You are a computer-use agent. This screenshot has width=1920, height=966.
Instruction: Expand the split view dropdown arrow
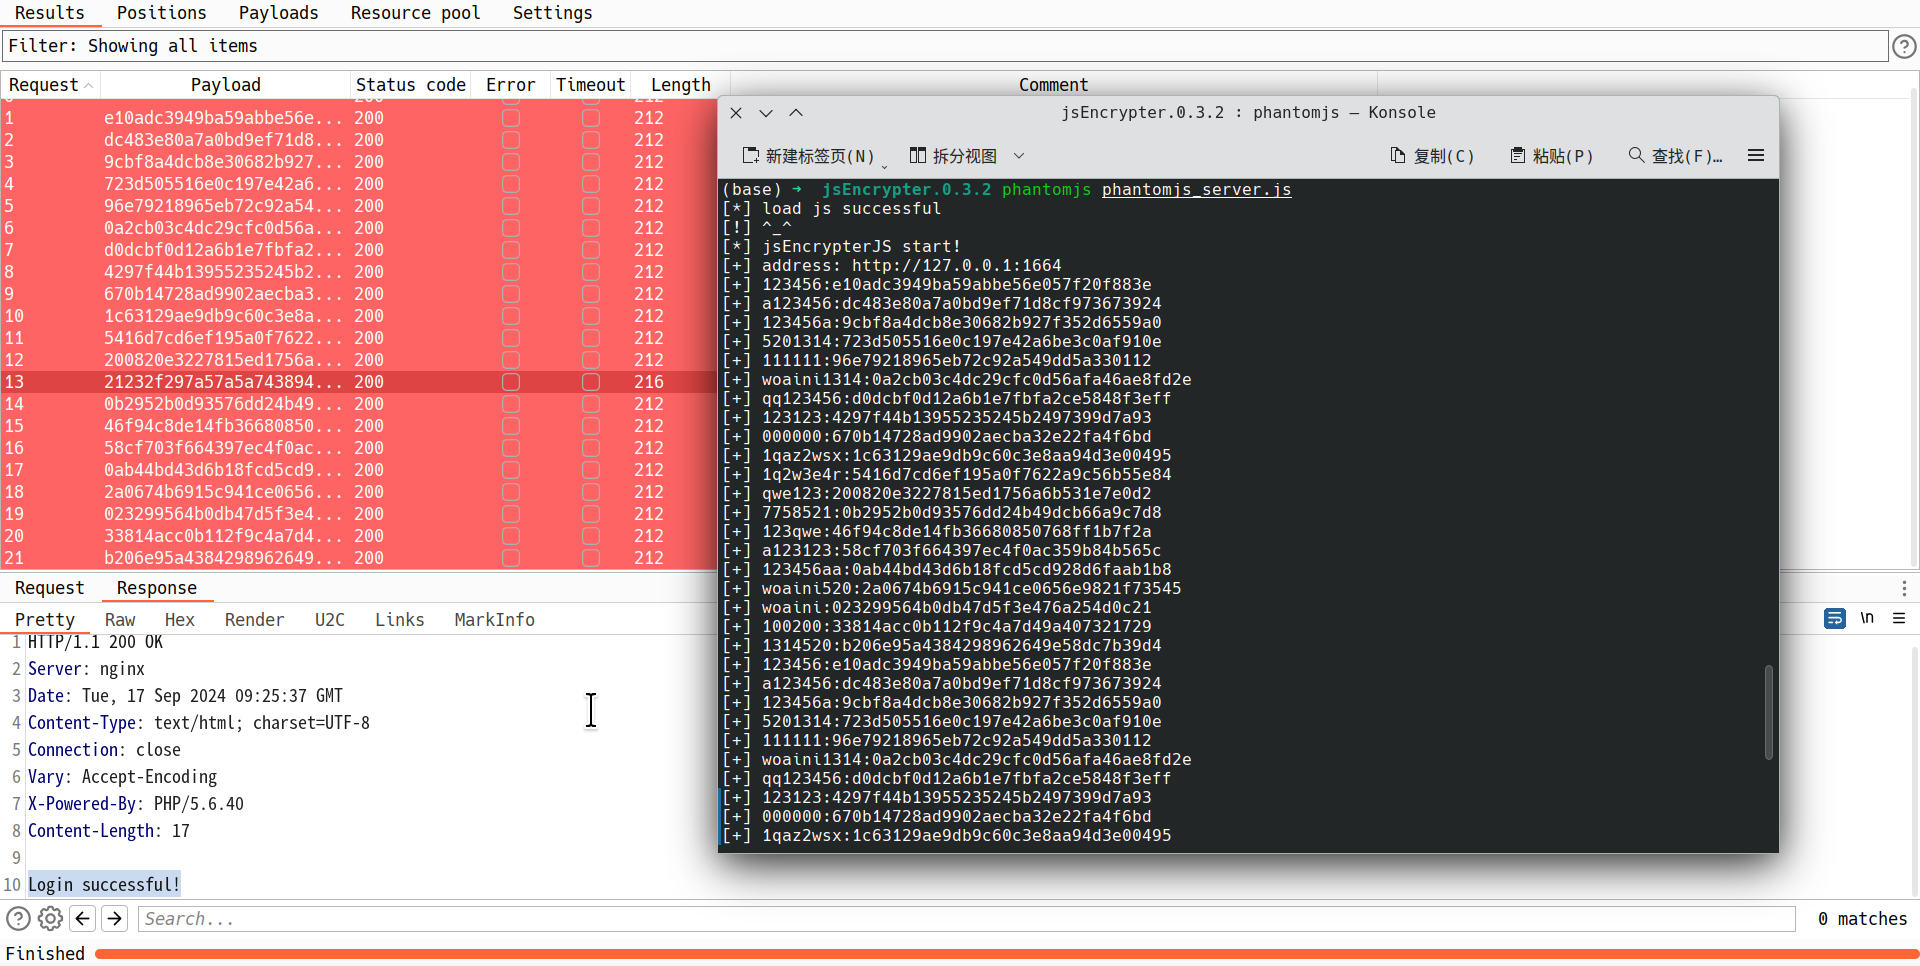[x=1019, y=156]
